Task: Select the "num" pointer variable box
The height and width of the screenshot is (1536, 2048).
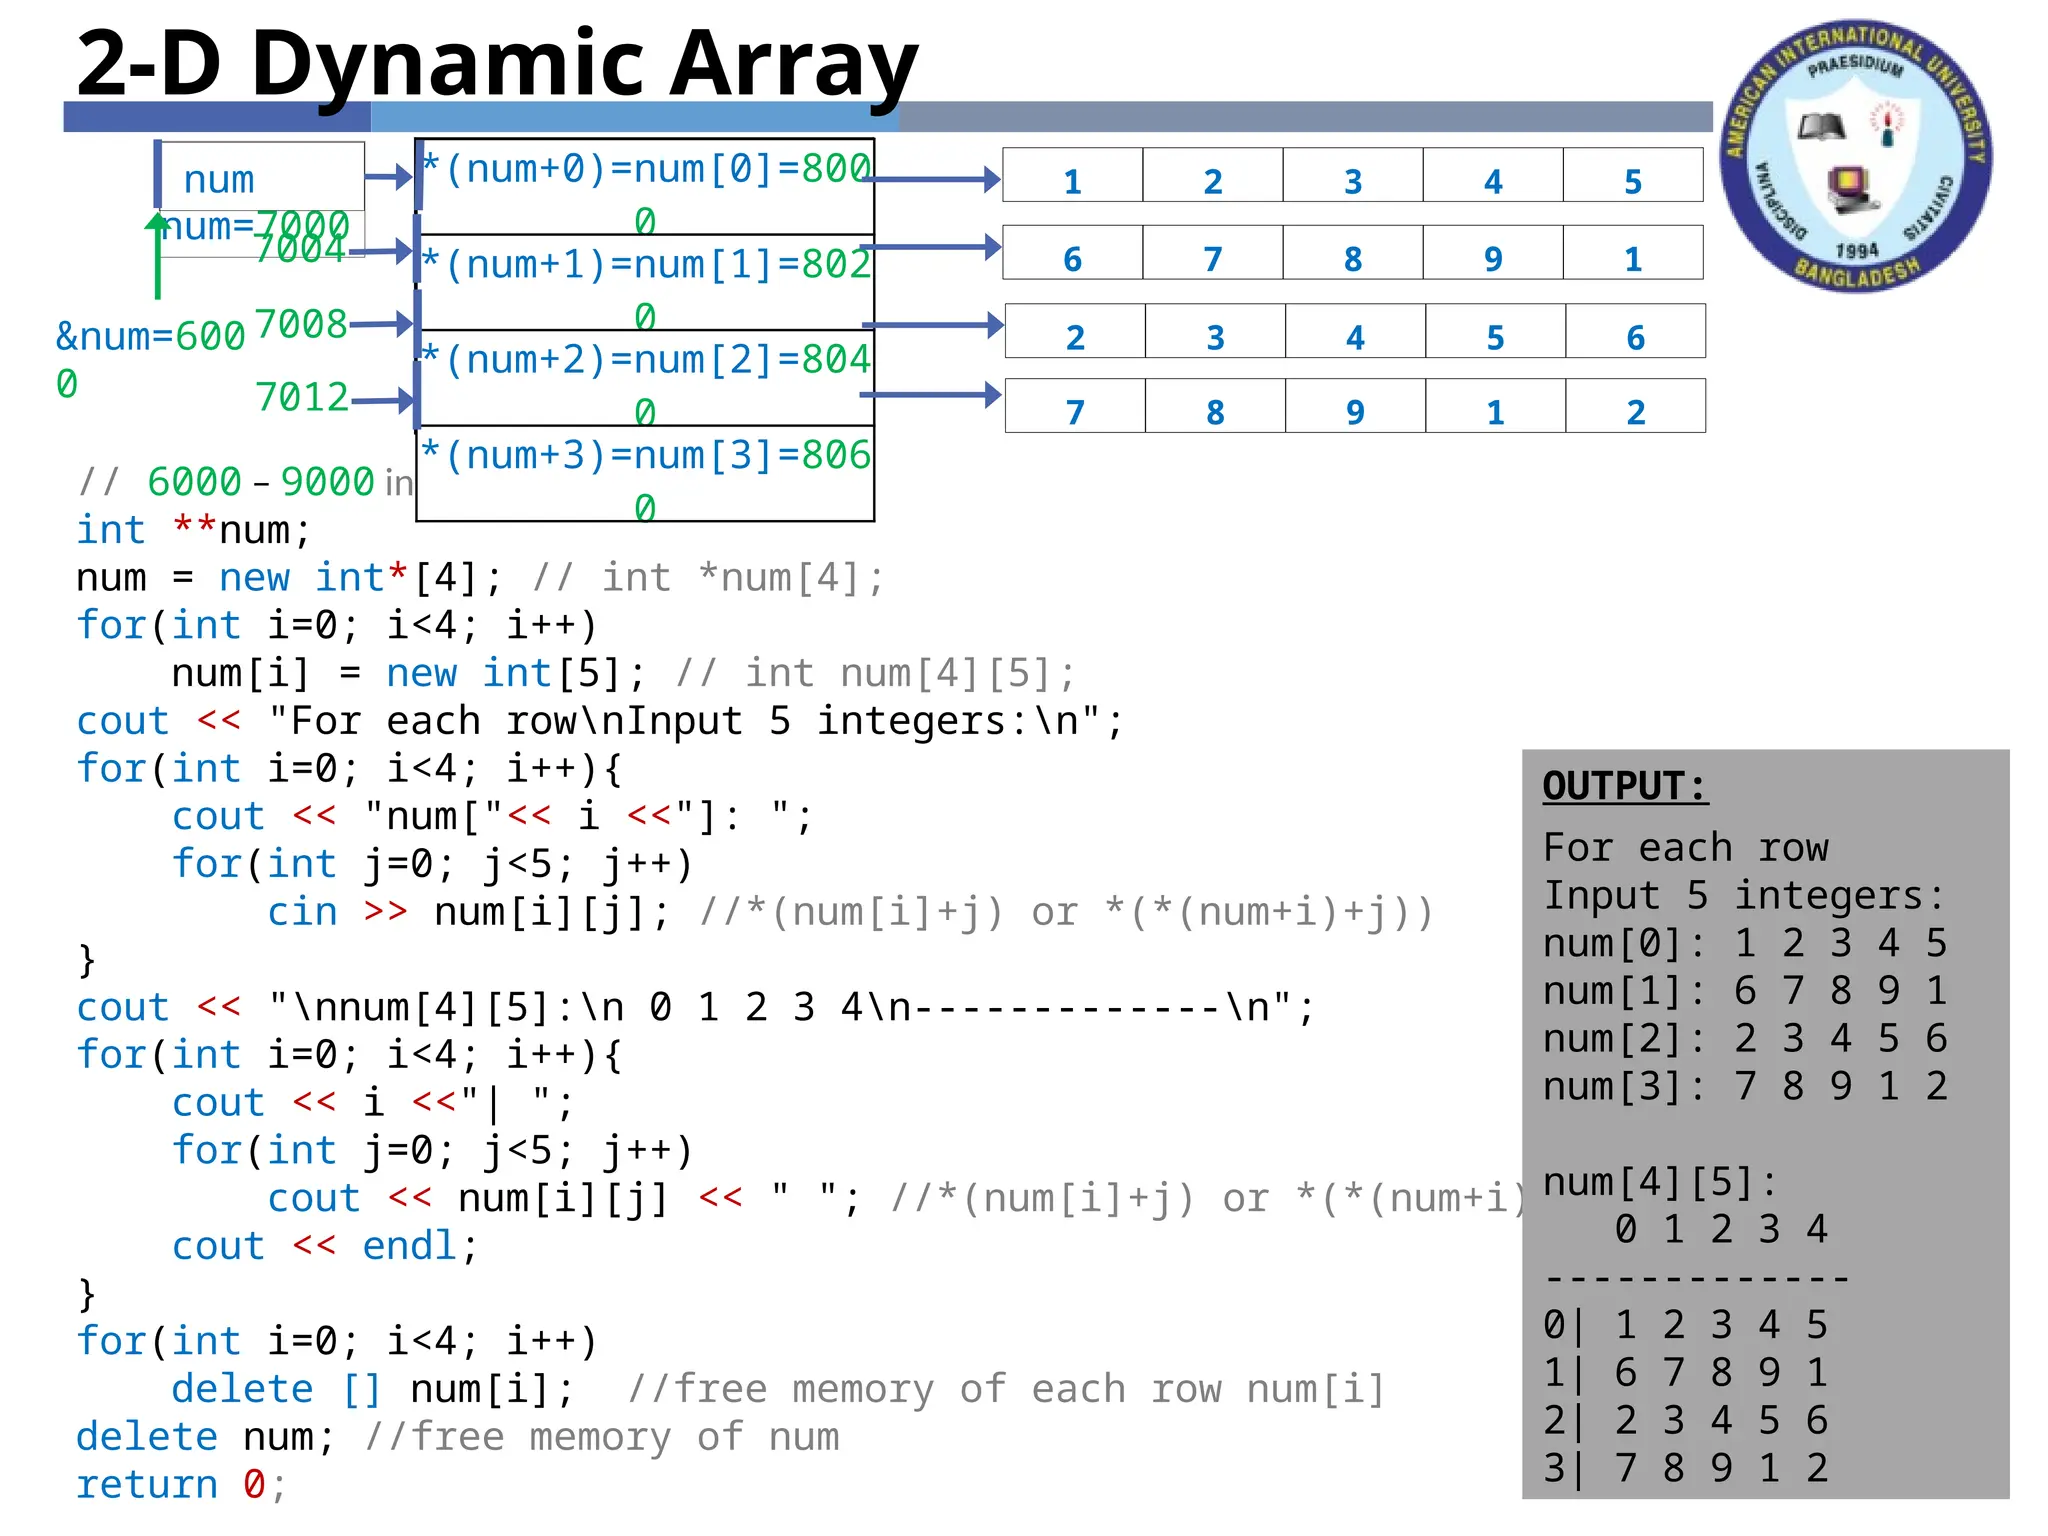Action: click(262, 177)
